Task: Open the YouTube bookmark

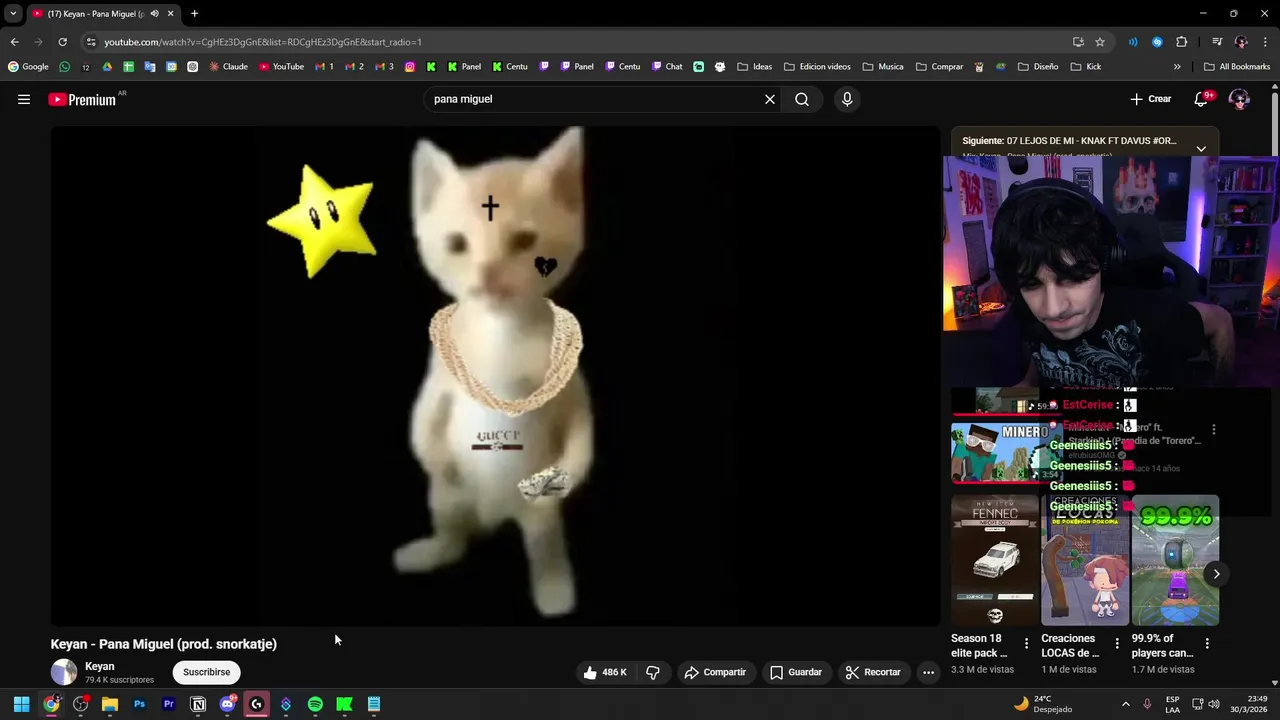Action: pos(281,67)
